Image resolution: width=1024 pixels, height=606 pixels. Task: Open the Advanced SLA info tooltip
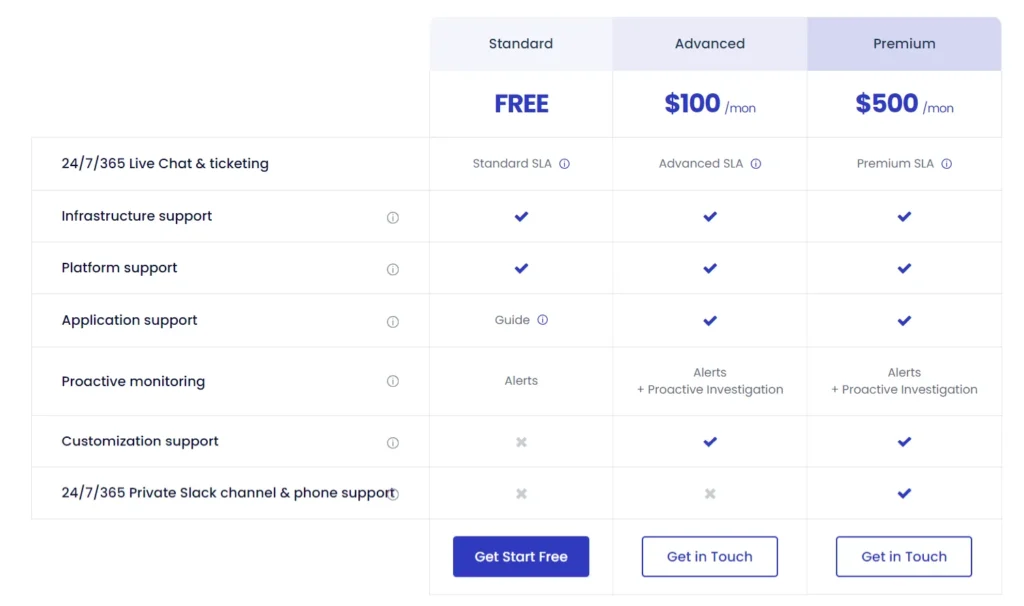pyautogui.click(x=756, y=163)
